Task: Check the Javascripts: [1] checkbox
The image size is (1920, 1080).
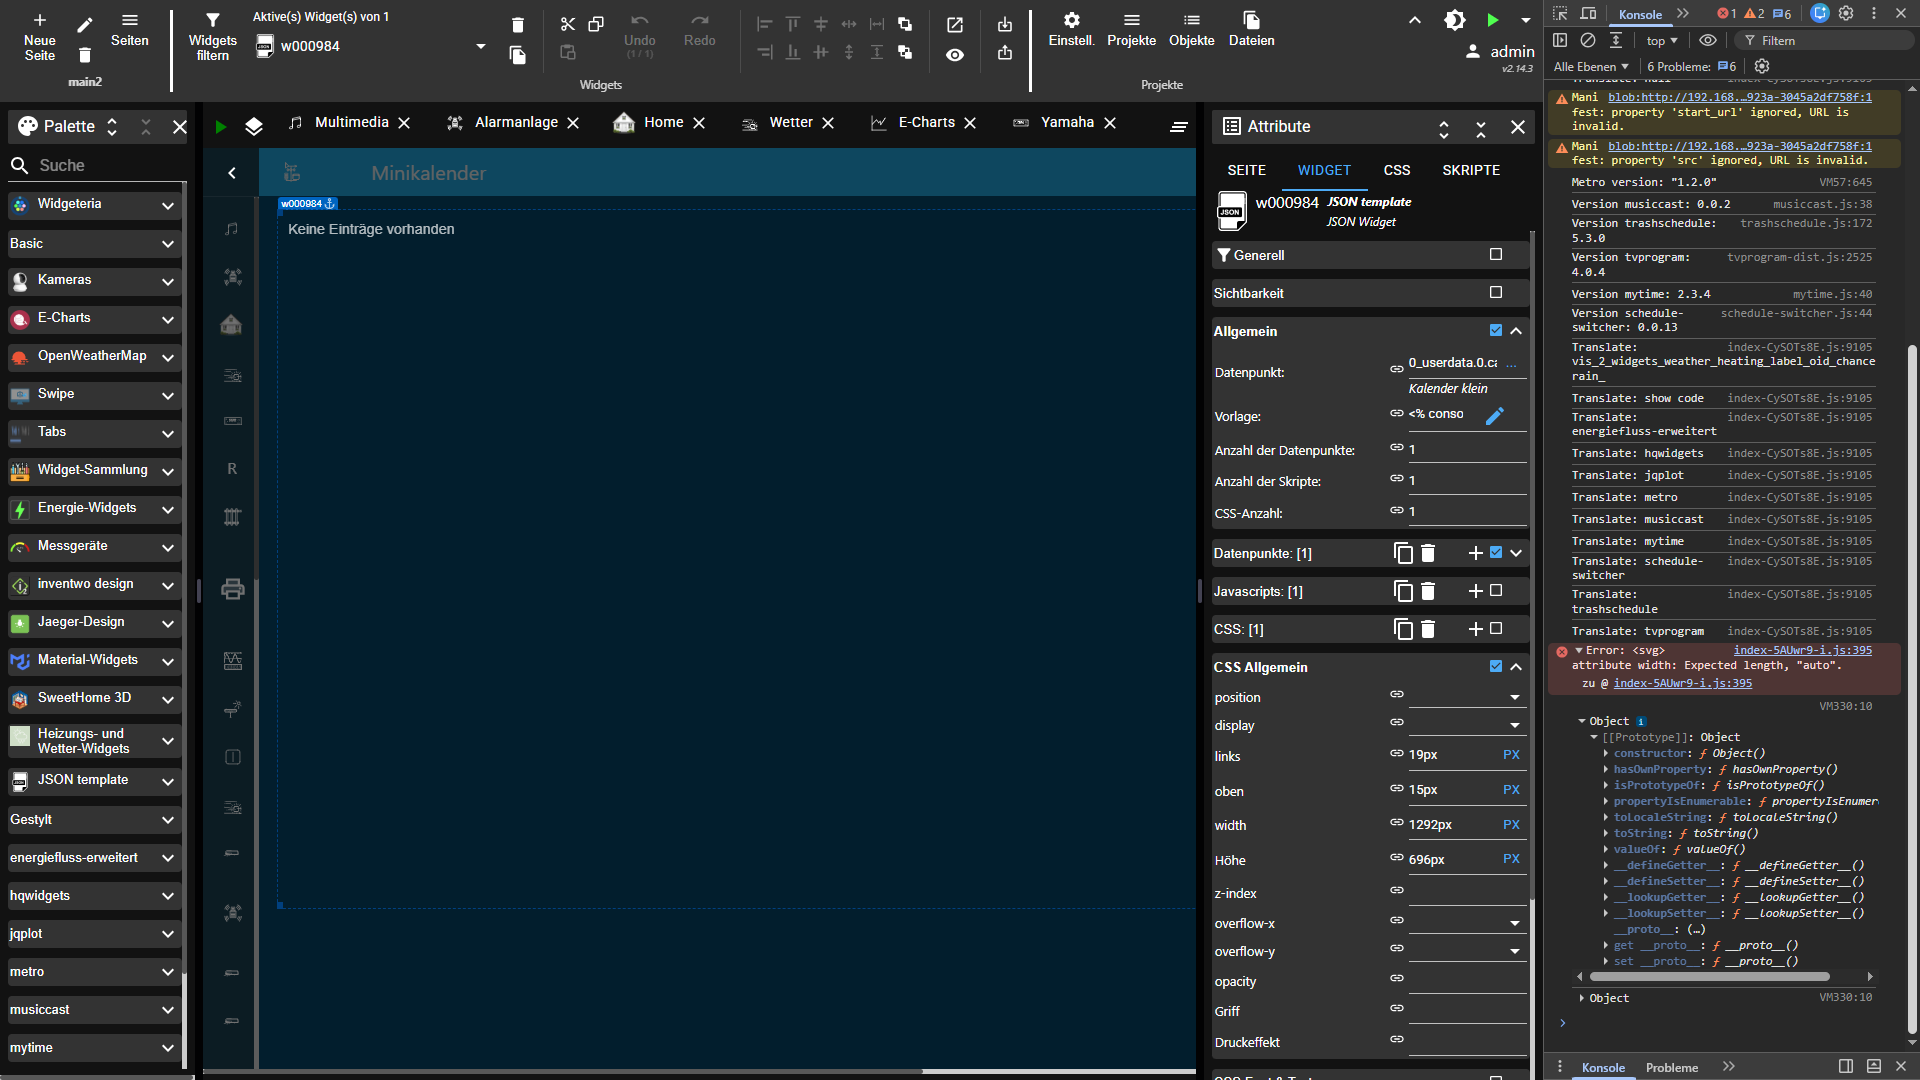Action: 1496,590
